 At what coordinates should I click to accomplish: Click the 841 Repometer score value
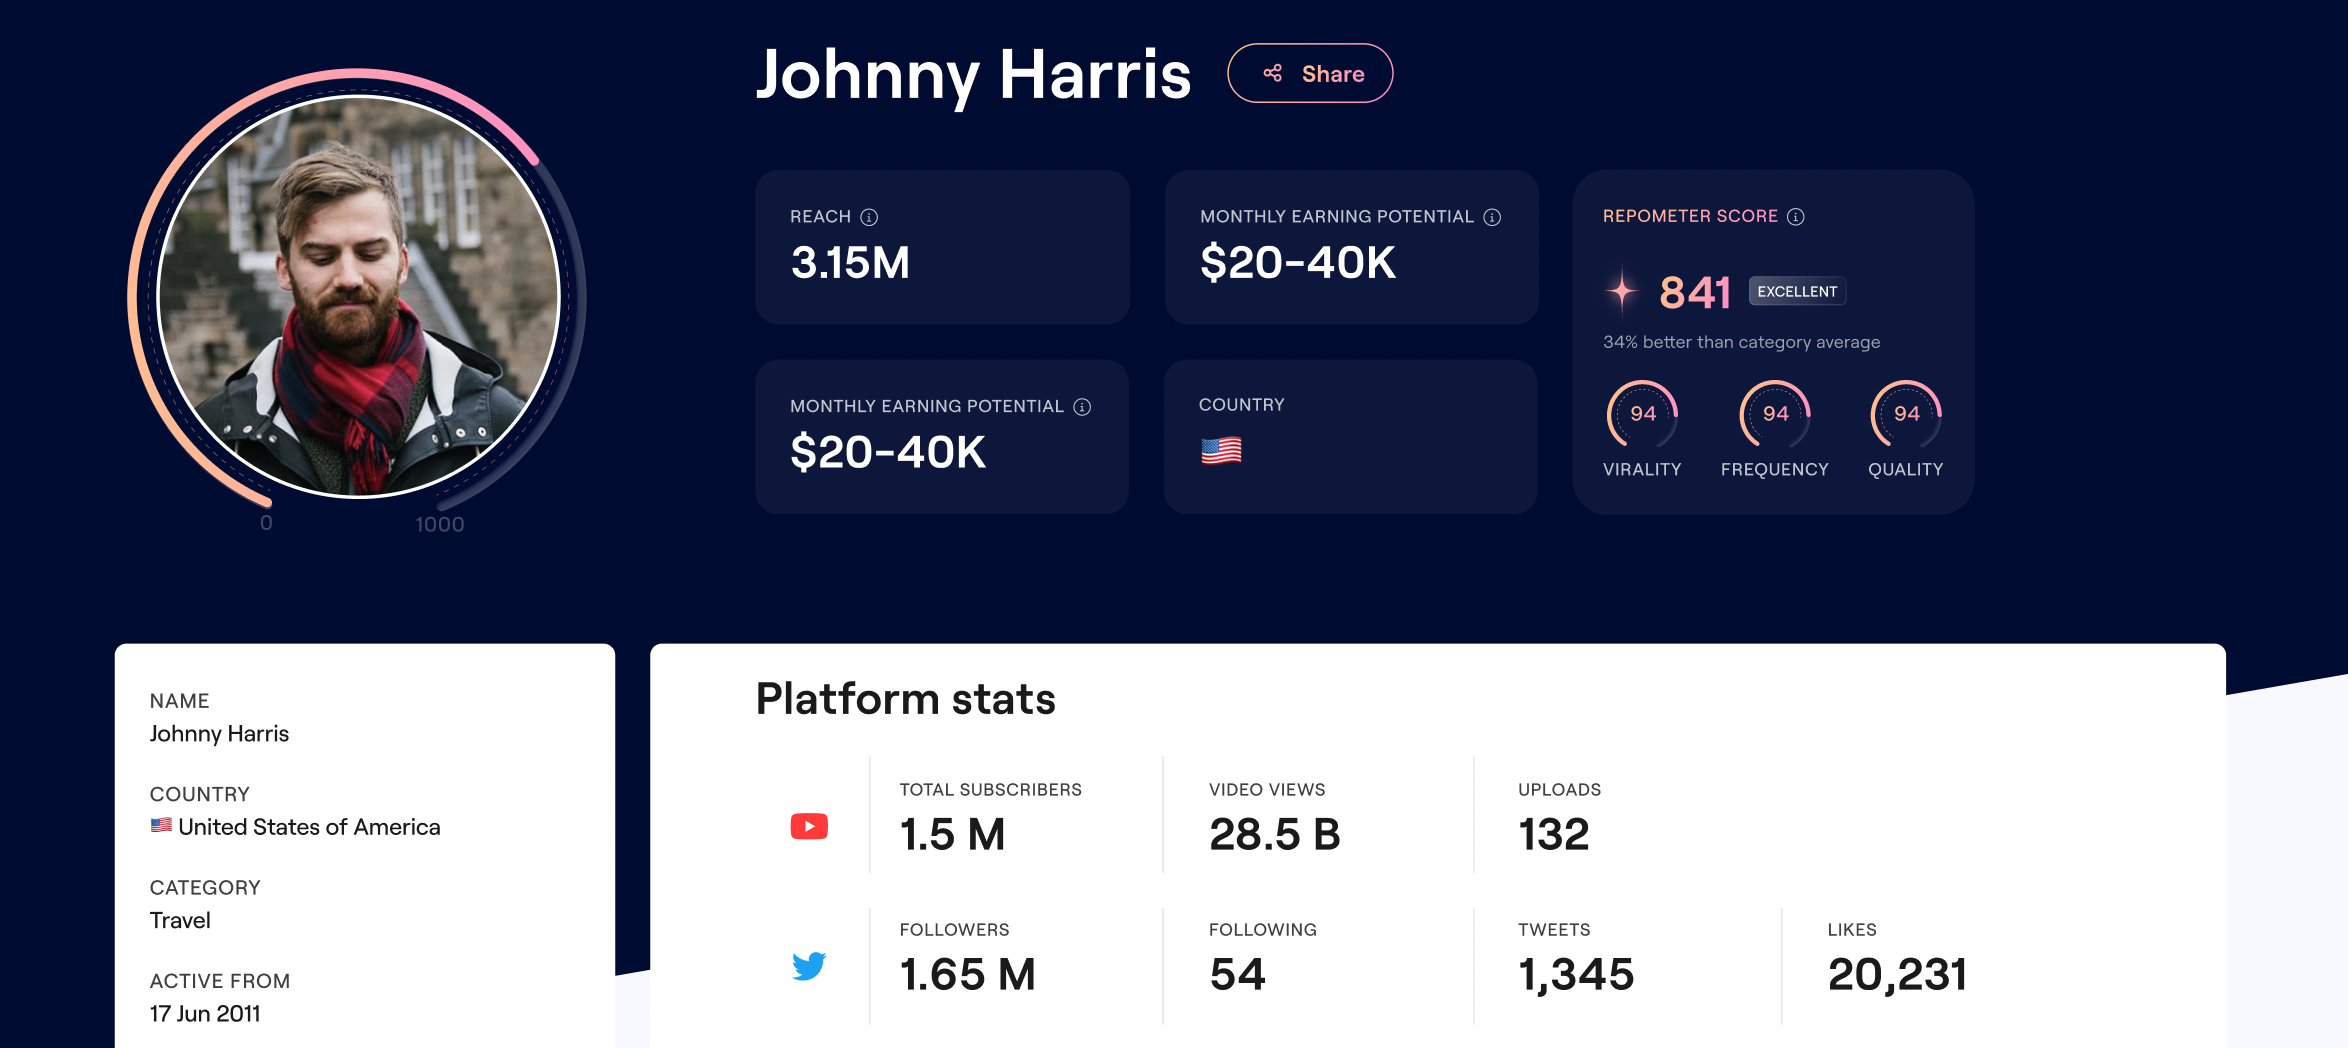click(x=1695, y=293)
